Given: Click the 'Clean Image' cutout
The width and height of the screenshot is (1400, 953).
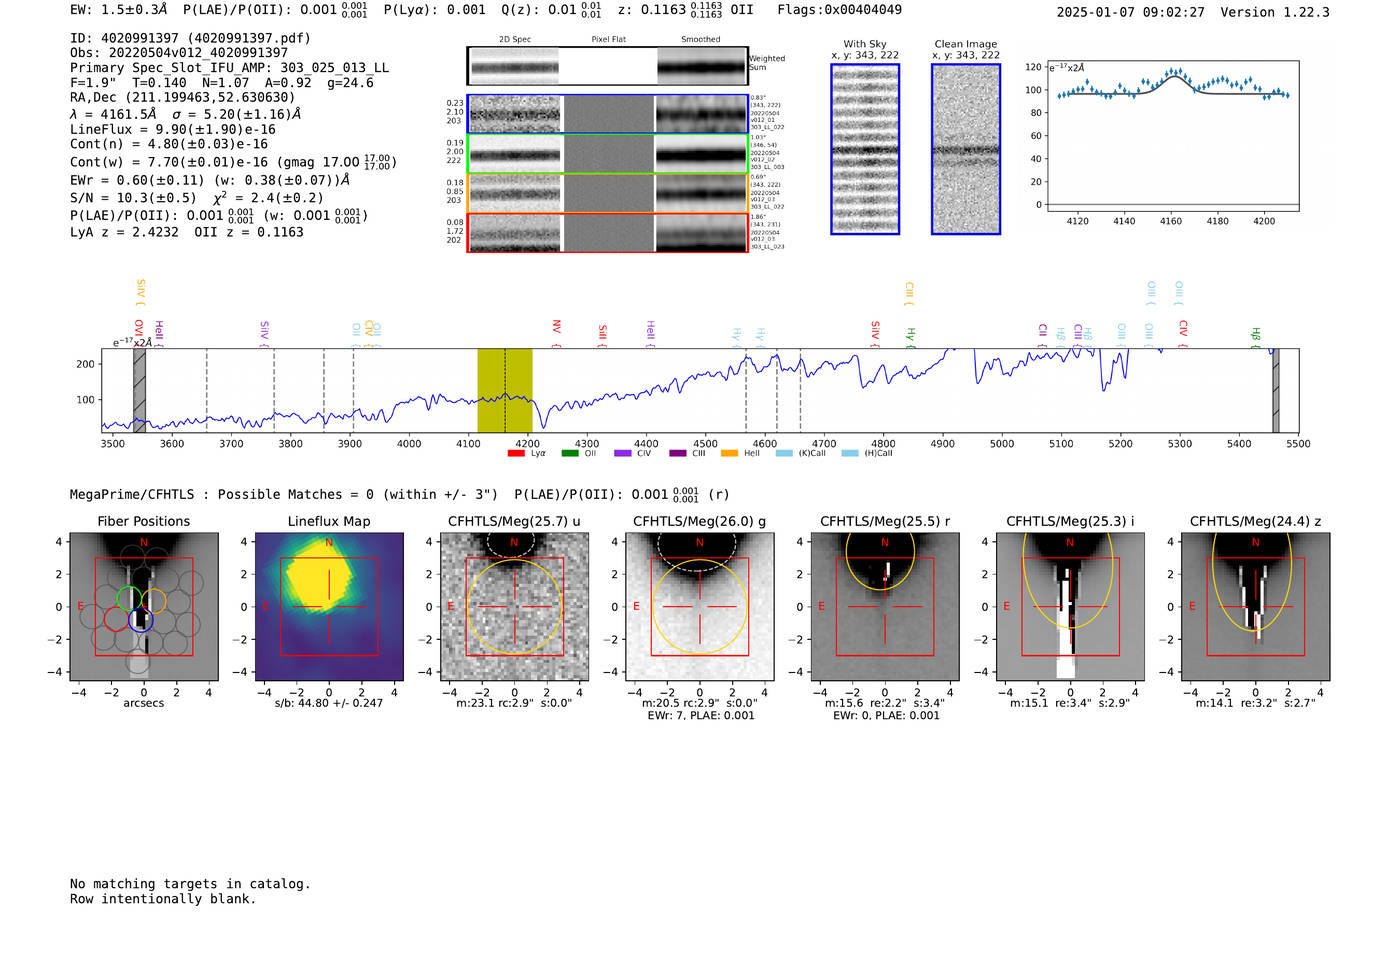Looking at the screenshot, I should pyautogui.click(x=966, y=149).
